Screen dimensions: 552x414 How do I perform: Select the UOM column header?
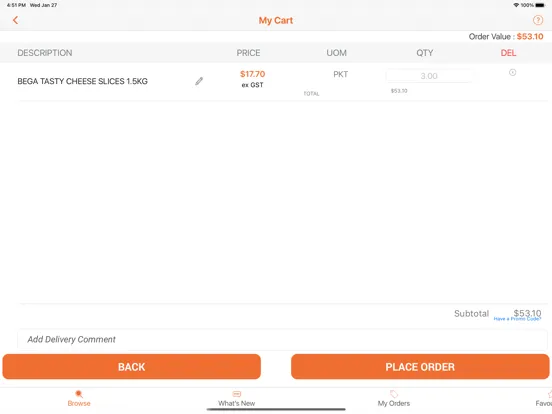[x=337, y=53]
